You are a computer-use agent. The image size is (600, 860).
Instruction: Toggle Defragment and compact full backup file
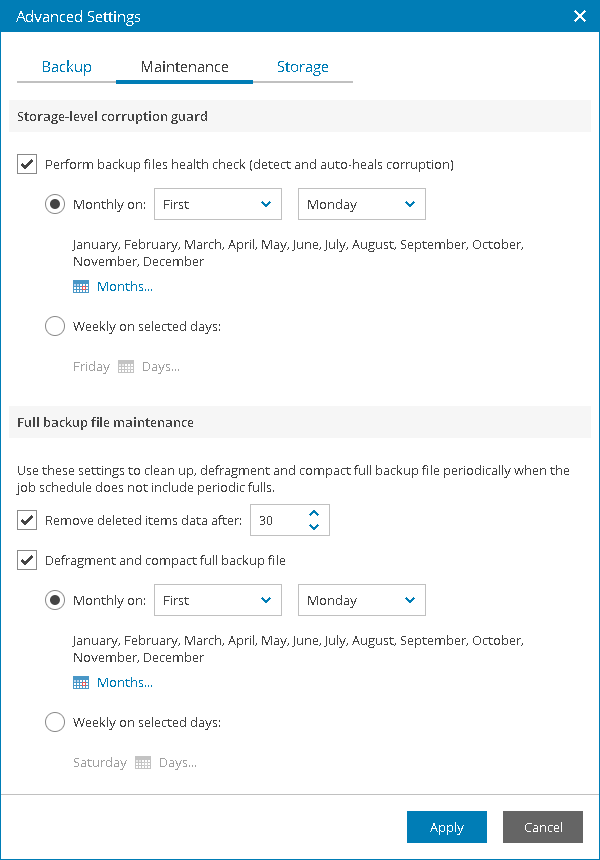tap(27, 560)
